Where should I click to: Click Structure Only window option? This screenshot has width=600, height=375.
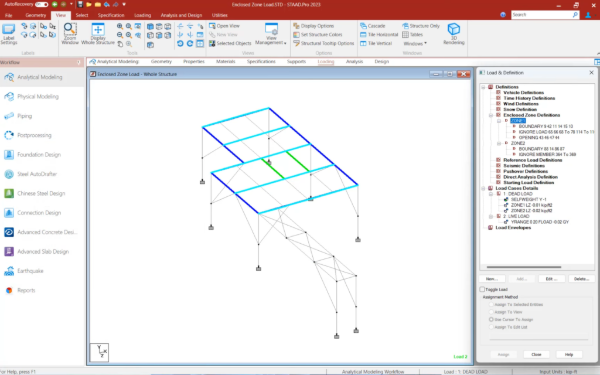pos(421,26)
